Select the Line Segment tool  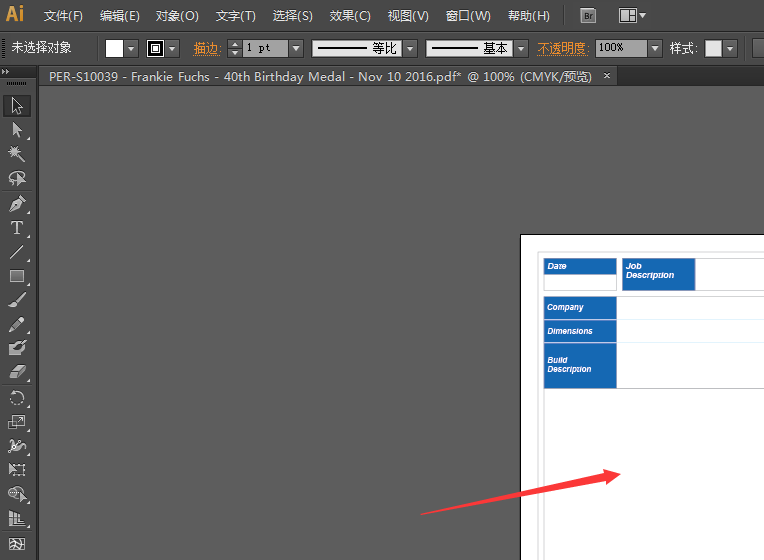(x=17, y=252)
